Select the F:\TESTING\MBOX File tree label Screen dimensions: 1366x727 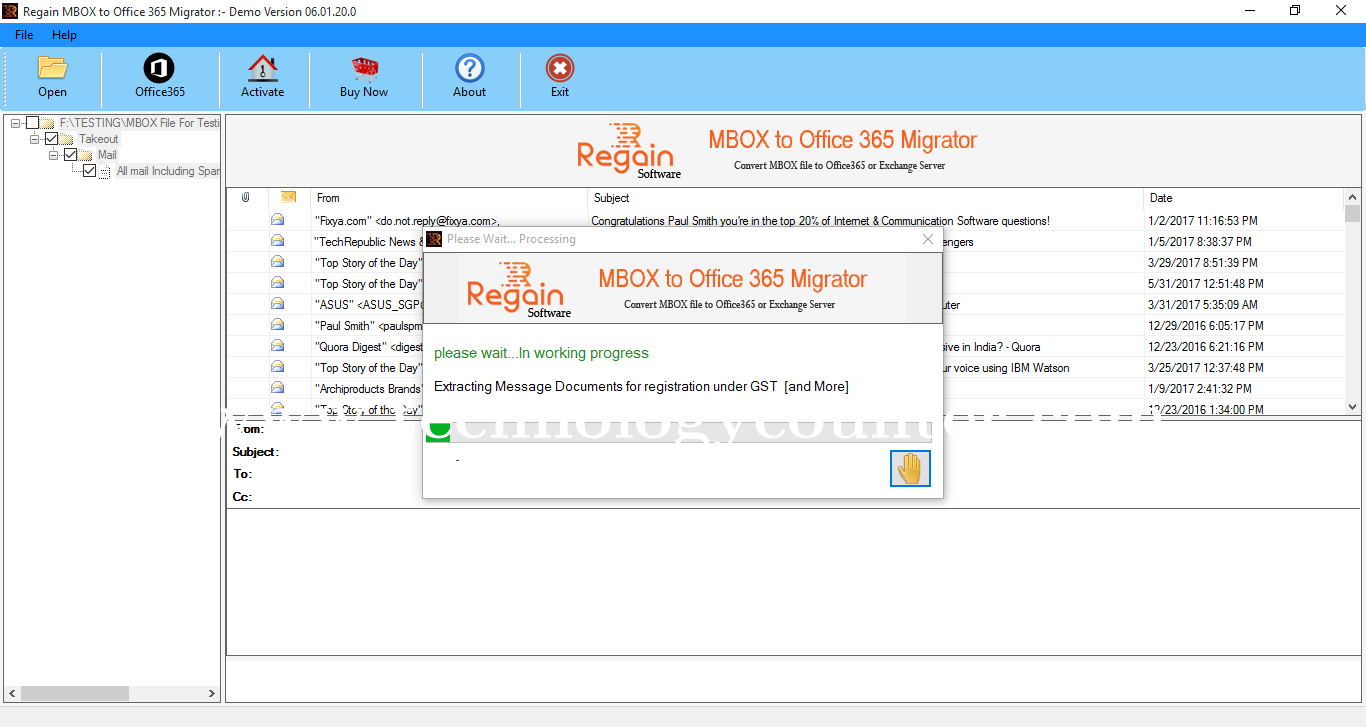pos(140,123)
